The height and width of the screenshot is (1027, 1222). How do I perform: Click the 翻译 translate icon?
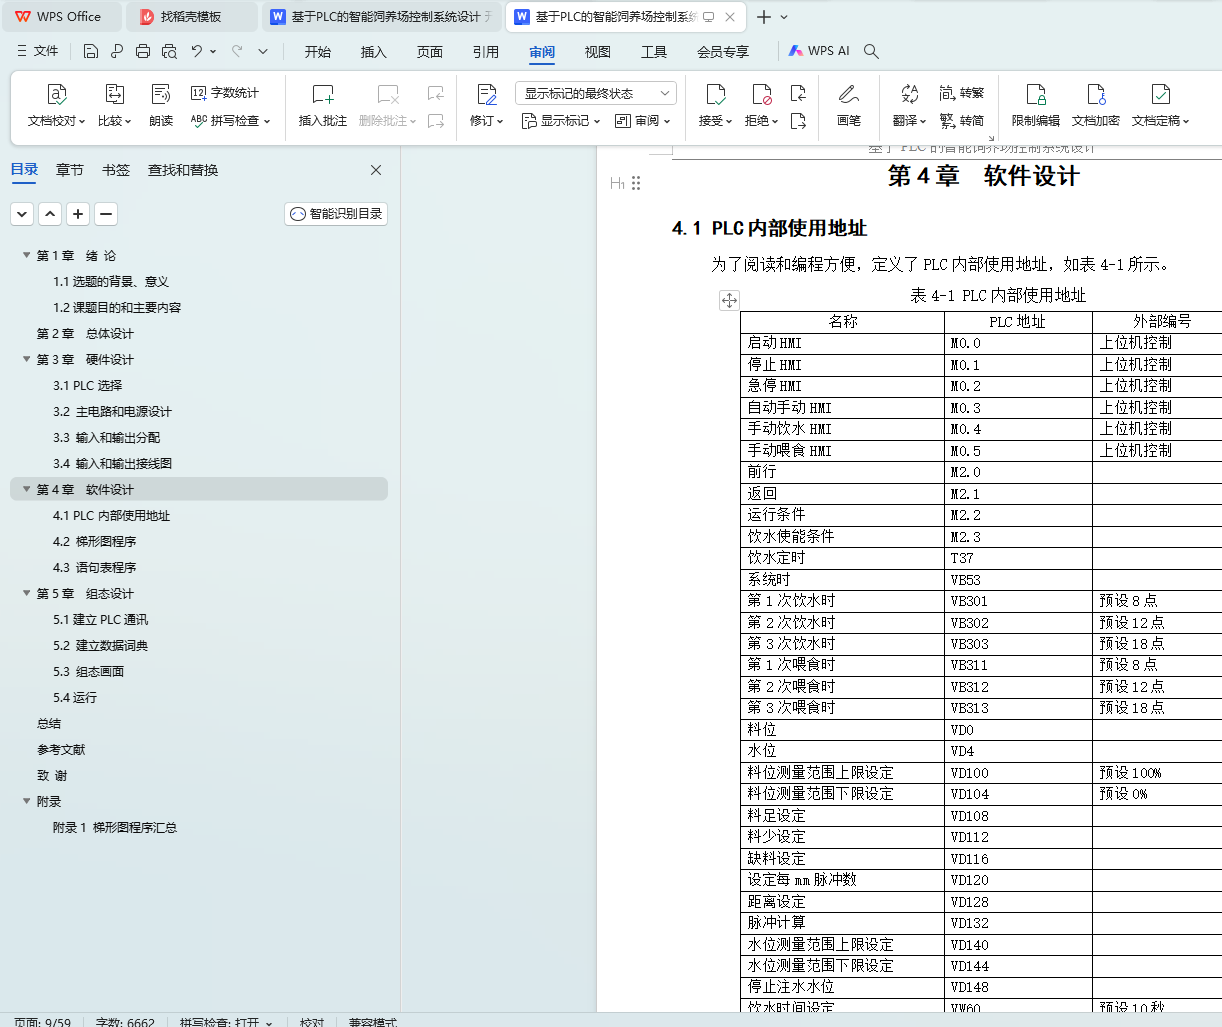tap(909, 95)
